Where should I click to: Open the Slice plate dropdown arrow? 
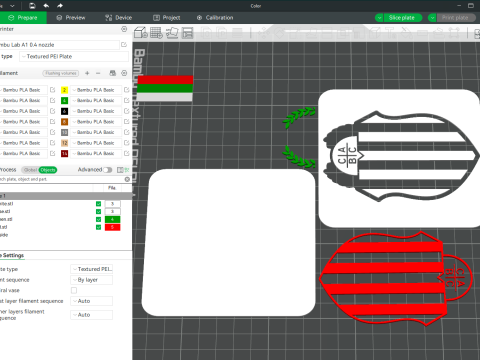[x=379, y=18]
